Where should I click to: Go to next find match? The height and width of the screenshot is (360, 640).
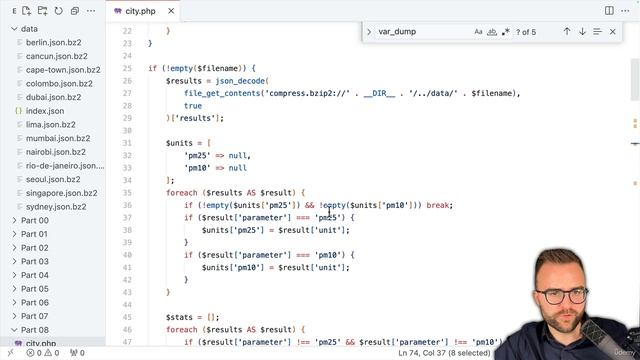(x=582, y=31)
